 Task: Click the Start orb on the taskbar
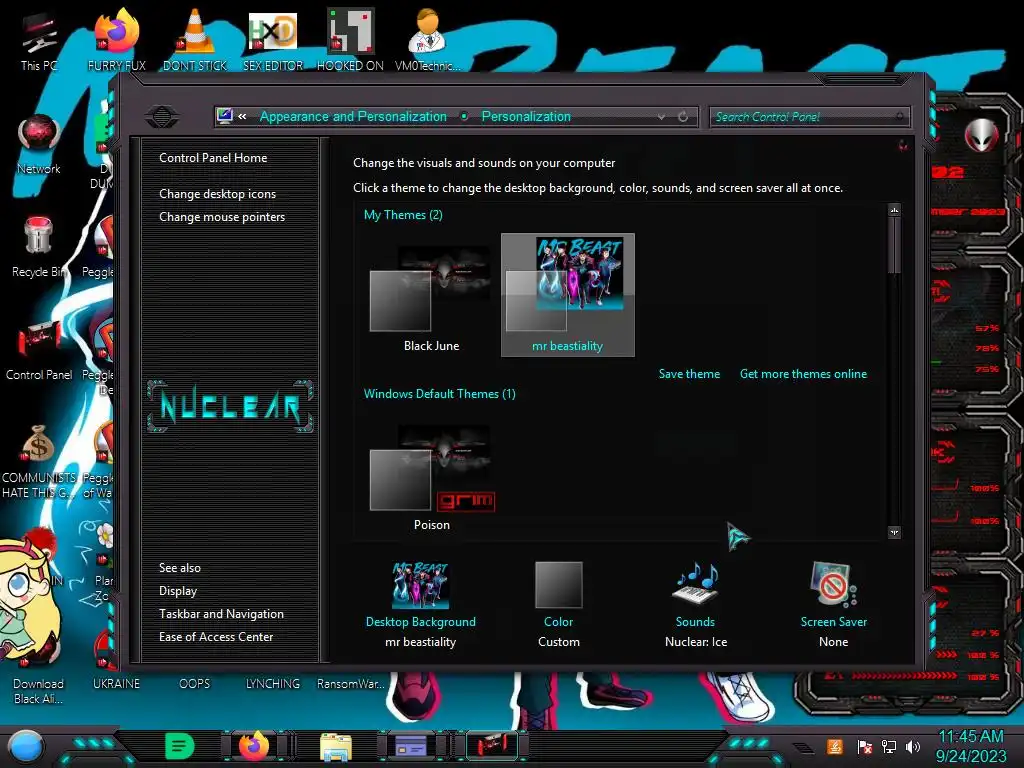pos(26,747)
